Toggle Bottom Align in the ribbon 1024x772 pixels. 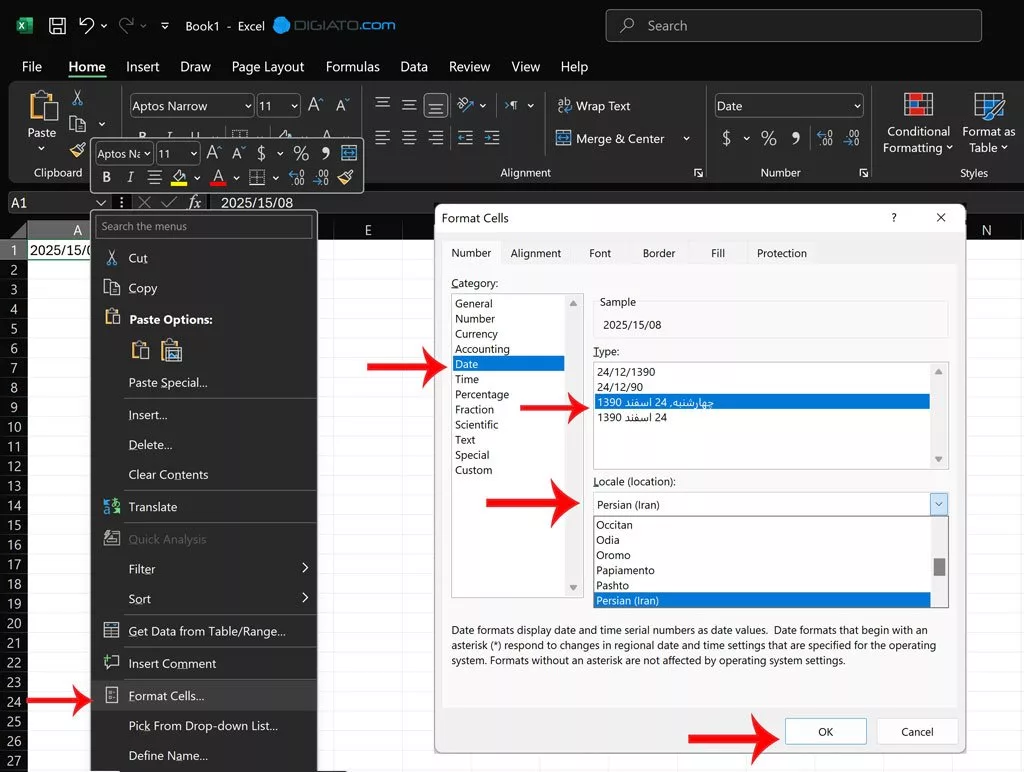coord(436,106)
